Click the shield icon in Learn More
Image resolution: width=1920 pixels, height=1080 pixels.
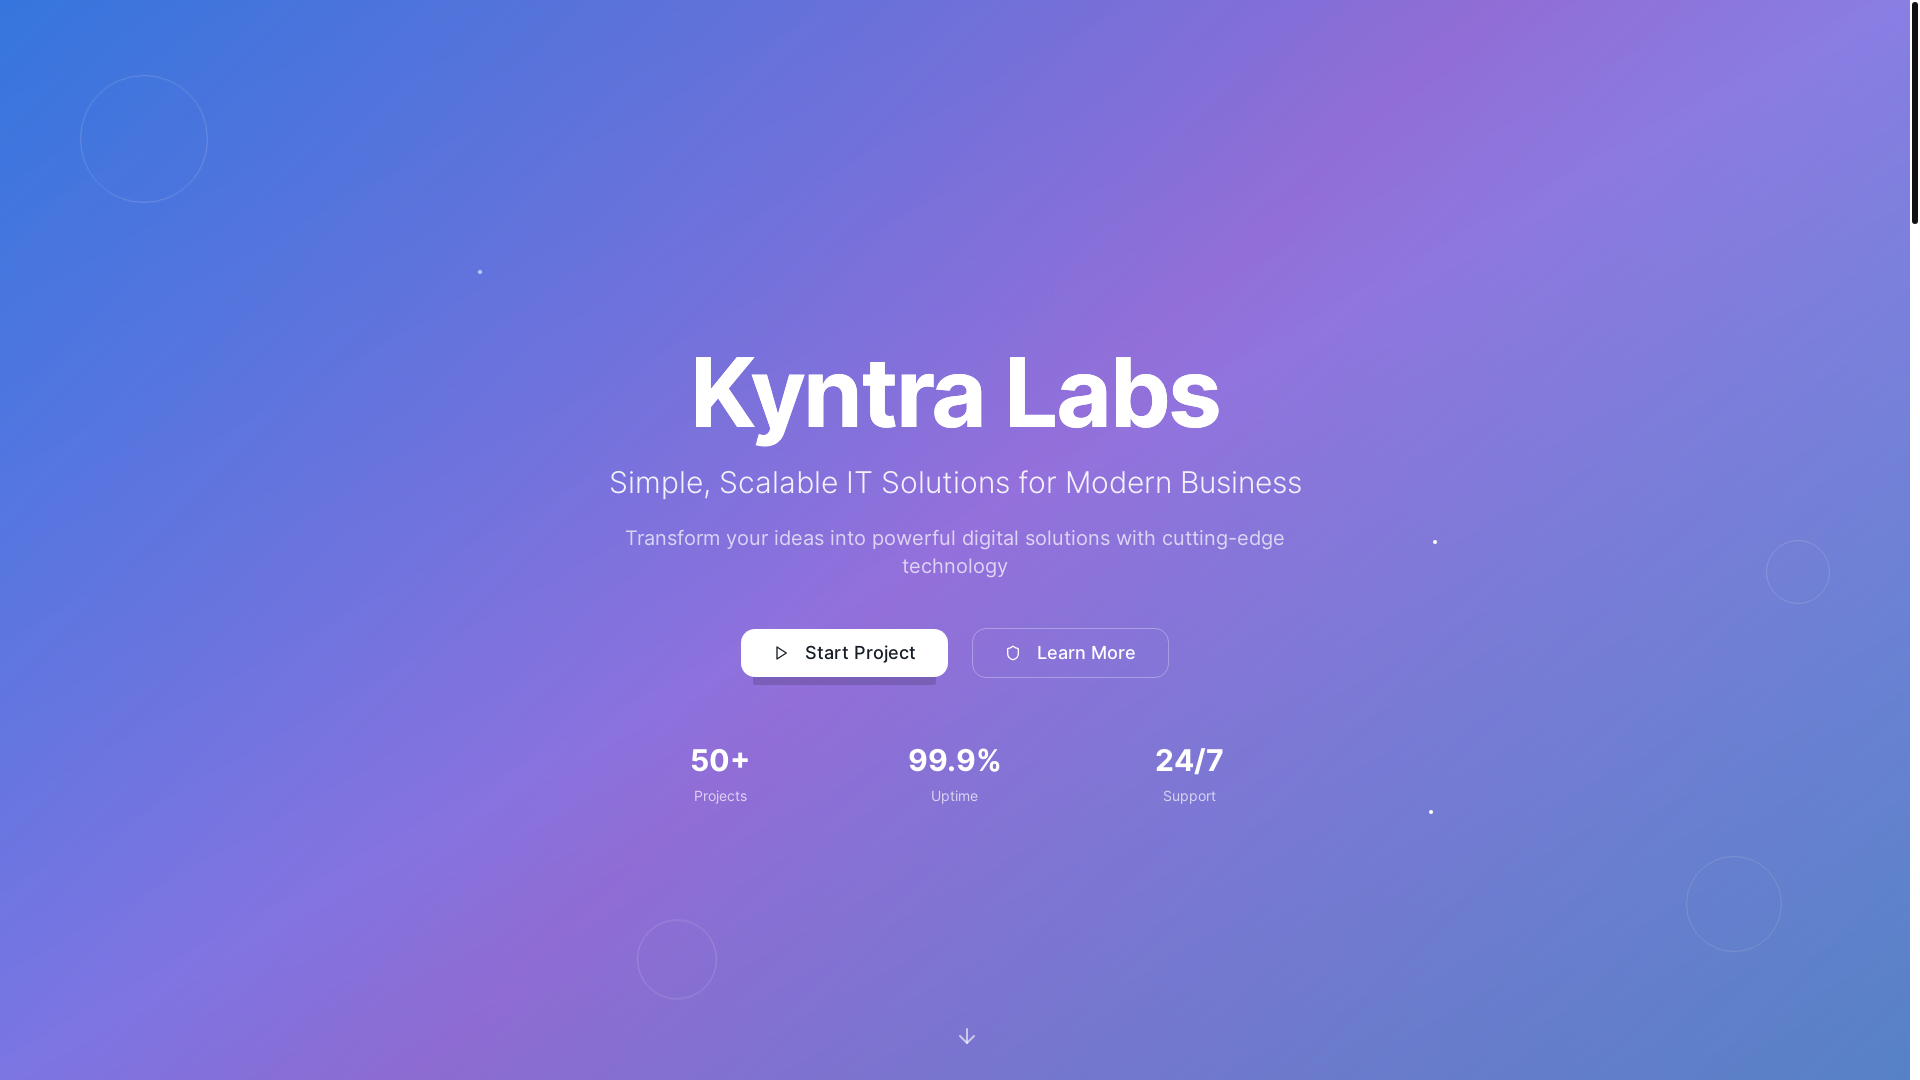(1013, 653)
